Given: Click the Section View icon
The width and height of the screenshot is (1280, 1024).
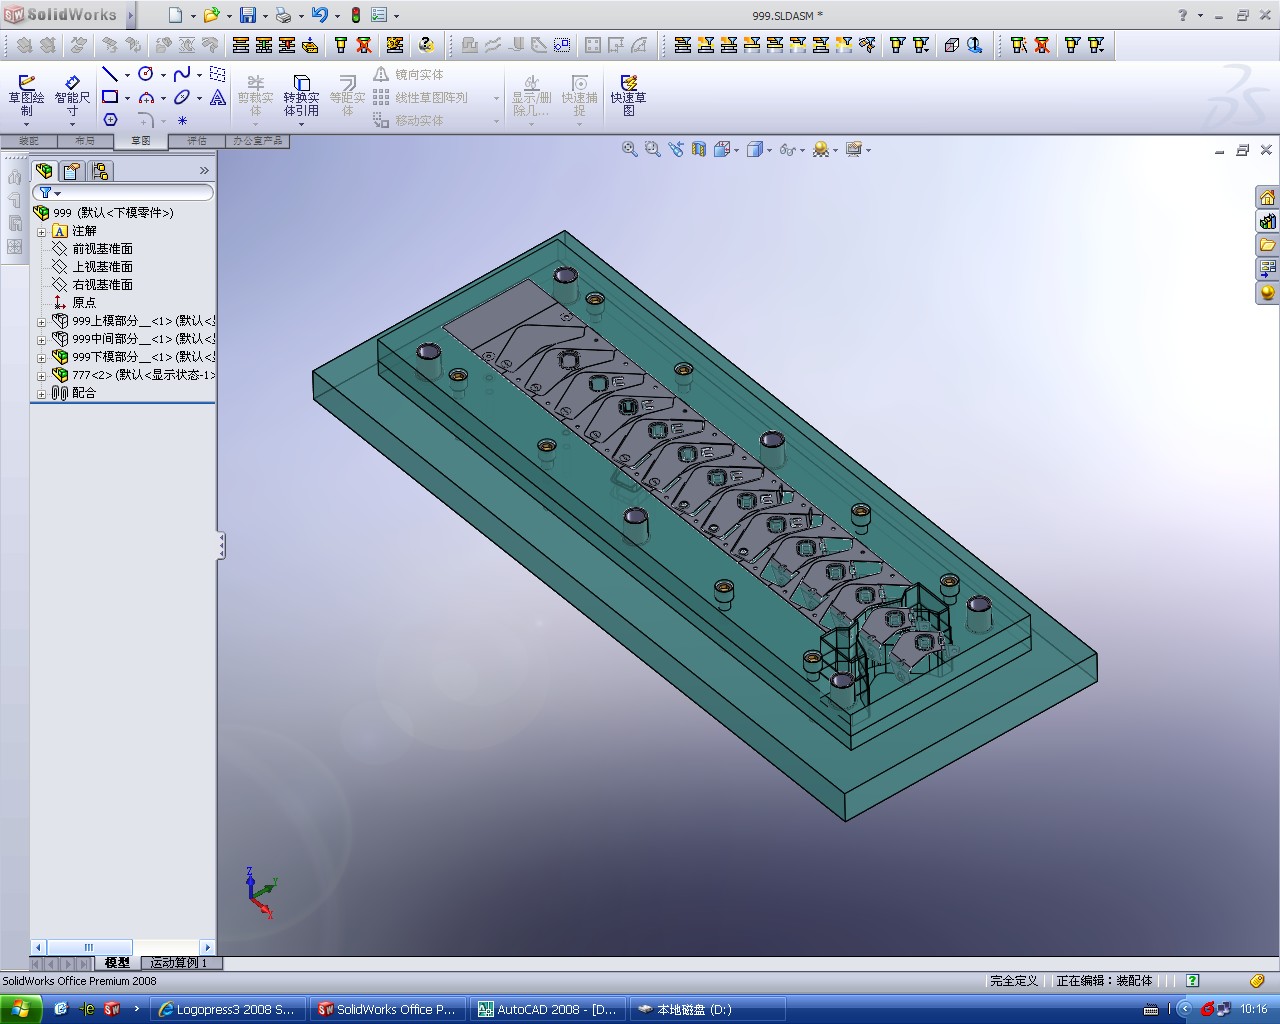Looking at the screenshot, I should tap(699, 149).
